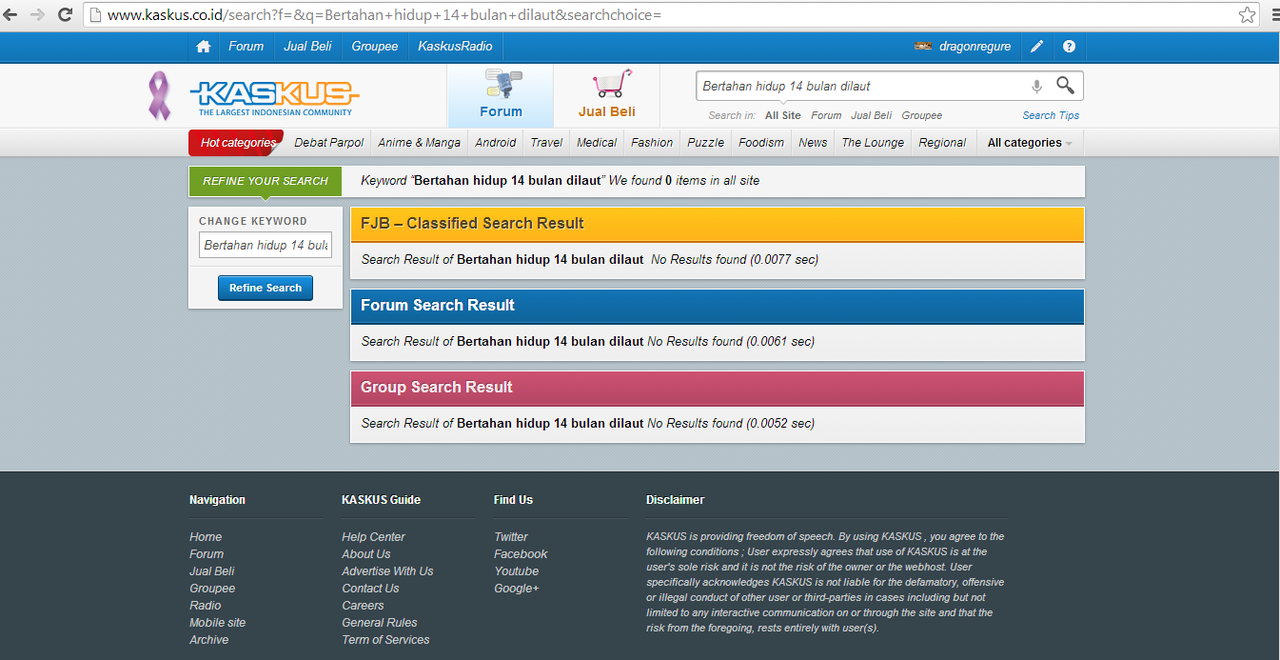Click the KASKUS logo
The width and height of the screenshot is (1280, 660).
click(x=273, y=97)
